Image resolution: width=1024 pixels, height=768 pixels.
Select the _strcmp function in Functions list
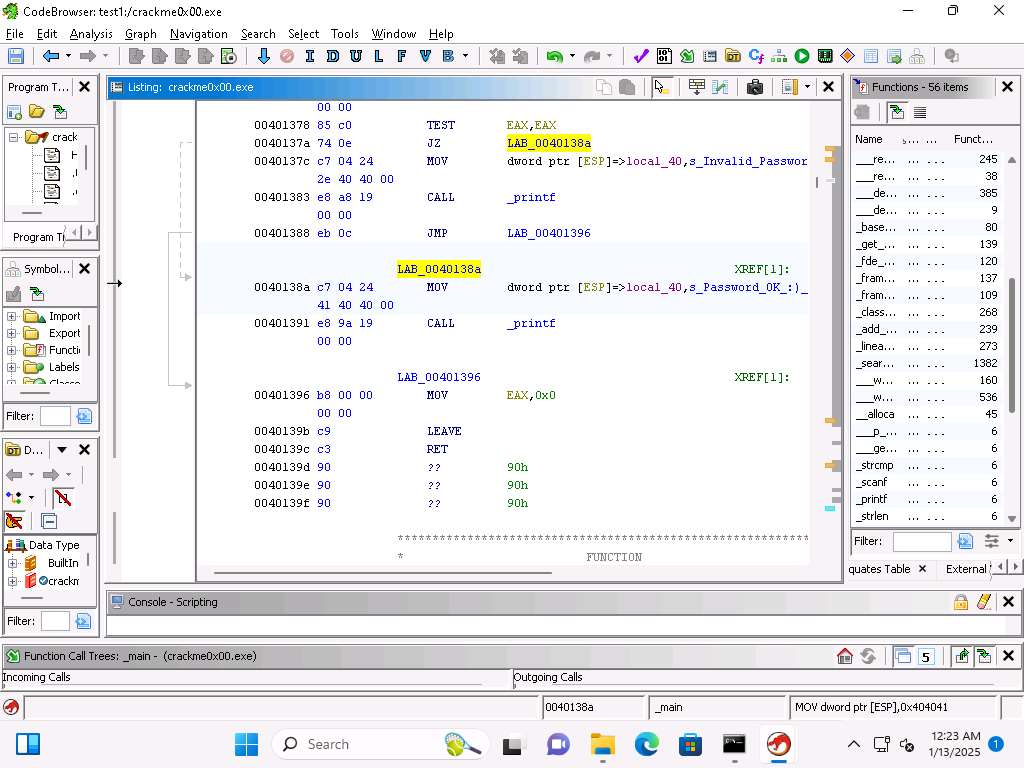875,466
